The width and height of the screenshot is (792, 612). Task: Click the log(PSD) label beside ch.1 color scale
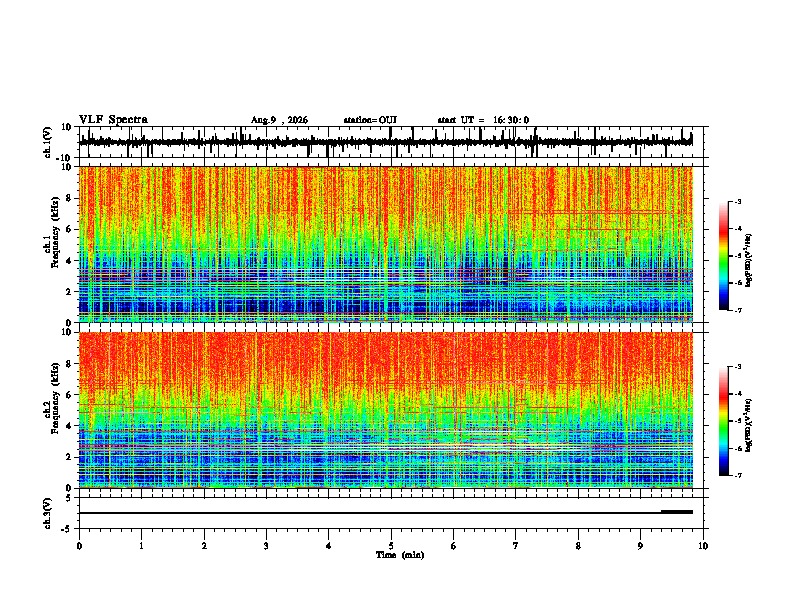[x=748, y=261]
